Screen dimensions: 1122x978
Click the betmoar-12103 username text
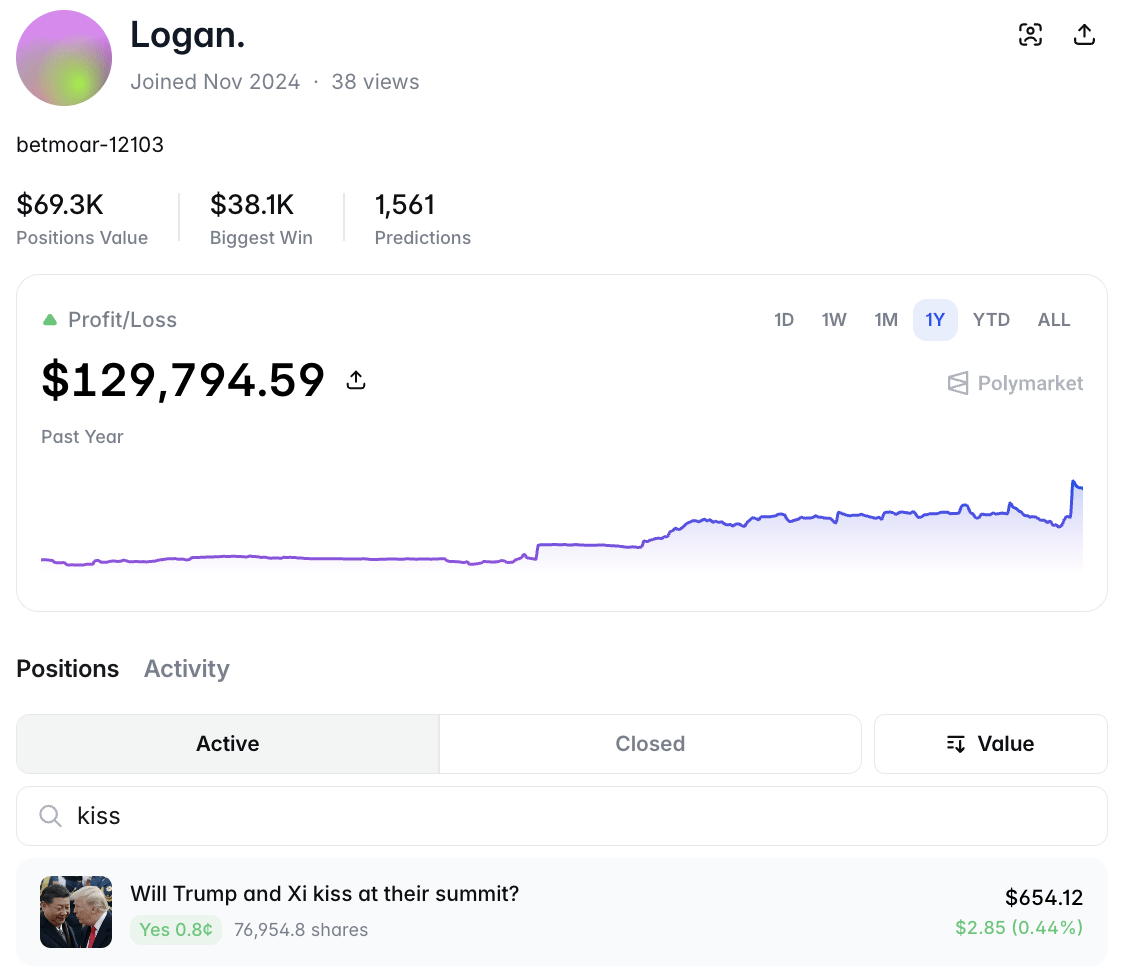(x=90, y=145)
